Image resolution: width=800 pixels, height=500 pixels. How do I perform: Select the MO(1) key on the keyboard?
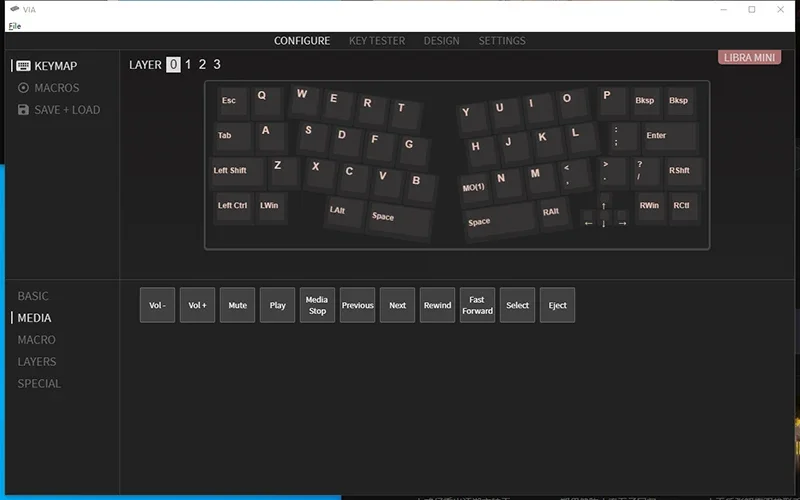point(474,187)
